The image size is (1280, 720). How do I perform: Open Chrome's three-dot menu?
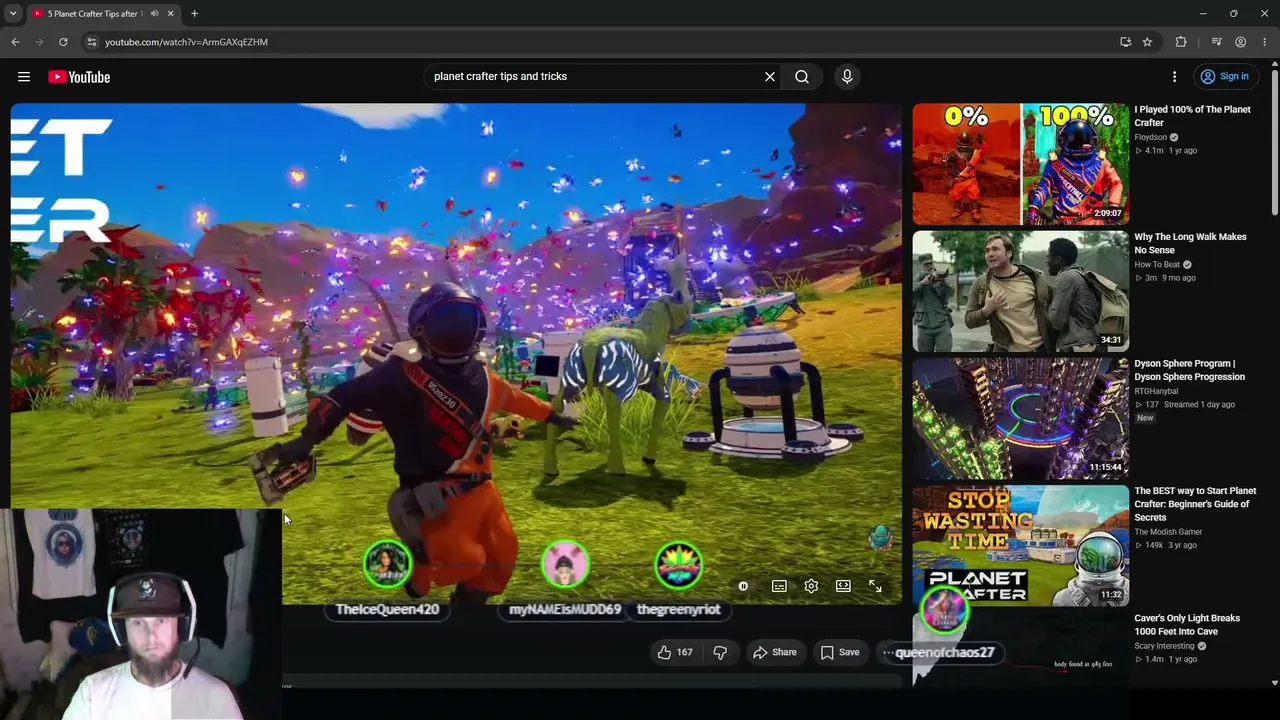1264,42
